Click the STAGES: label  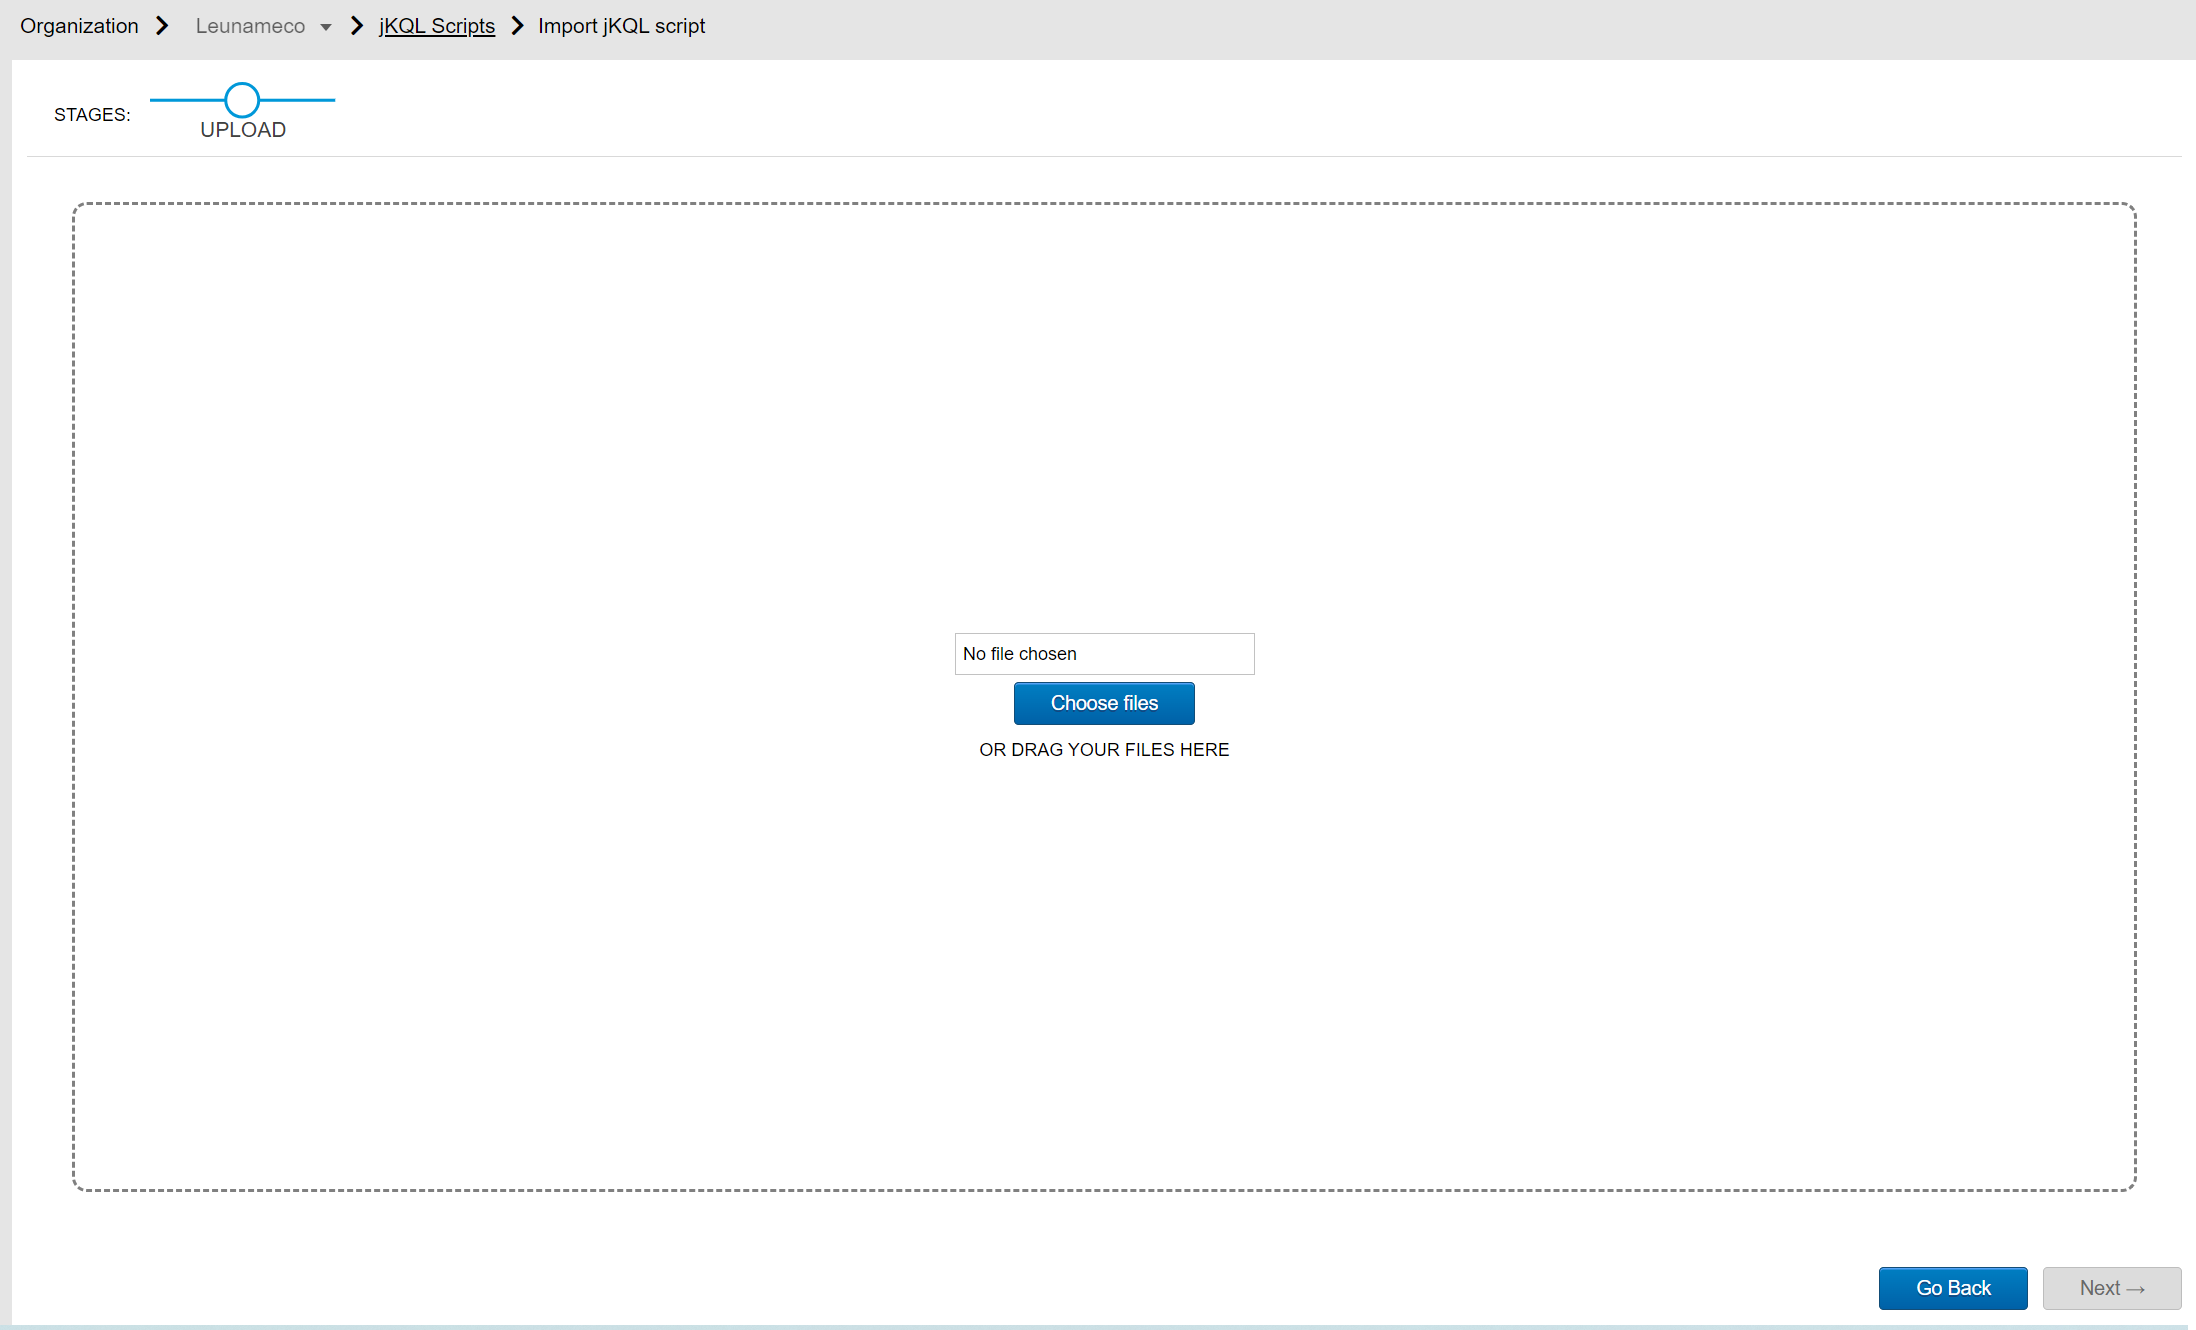(x=92, y=115)
